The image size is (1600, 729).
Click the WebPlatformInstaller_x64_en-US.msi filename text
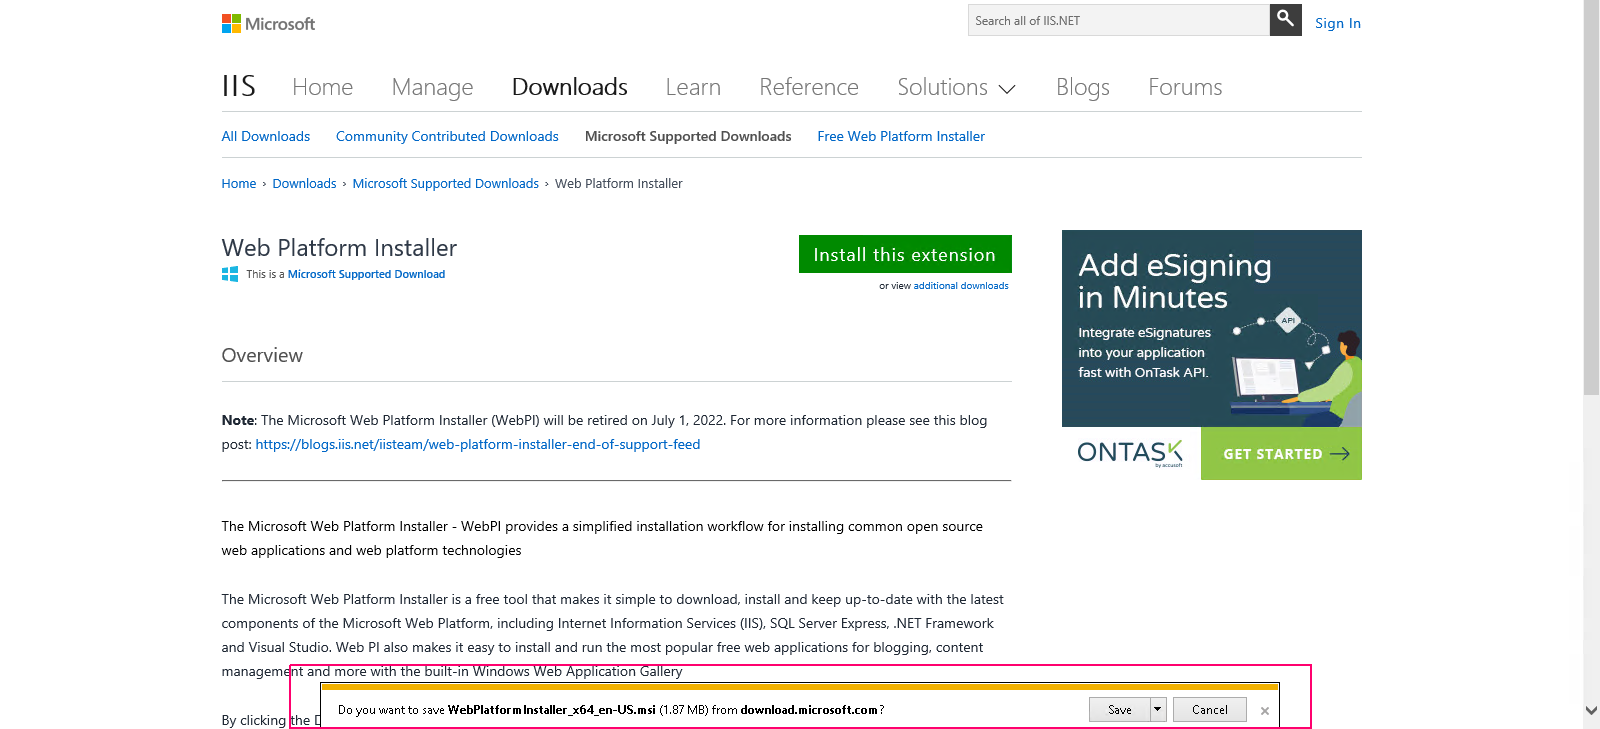pos(552,710)
